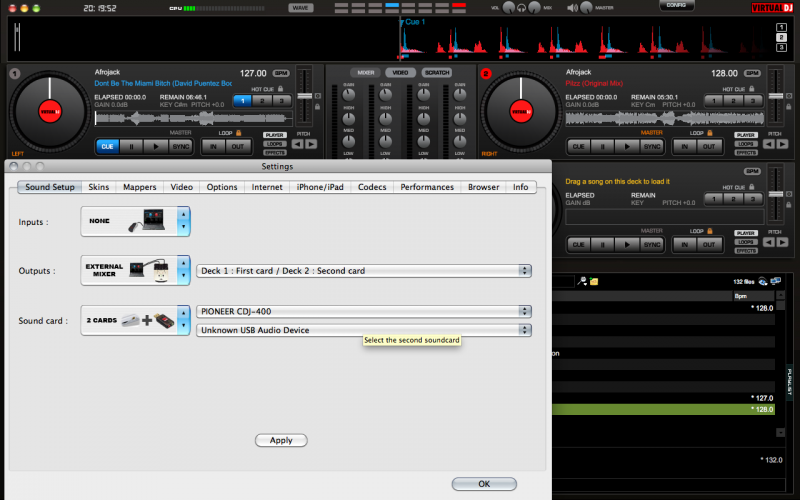800x500 pixels.
Task: Click the globe icon next to 132 files
Action: [763, 281]
